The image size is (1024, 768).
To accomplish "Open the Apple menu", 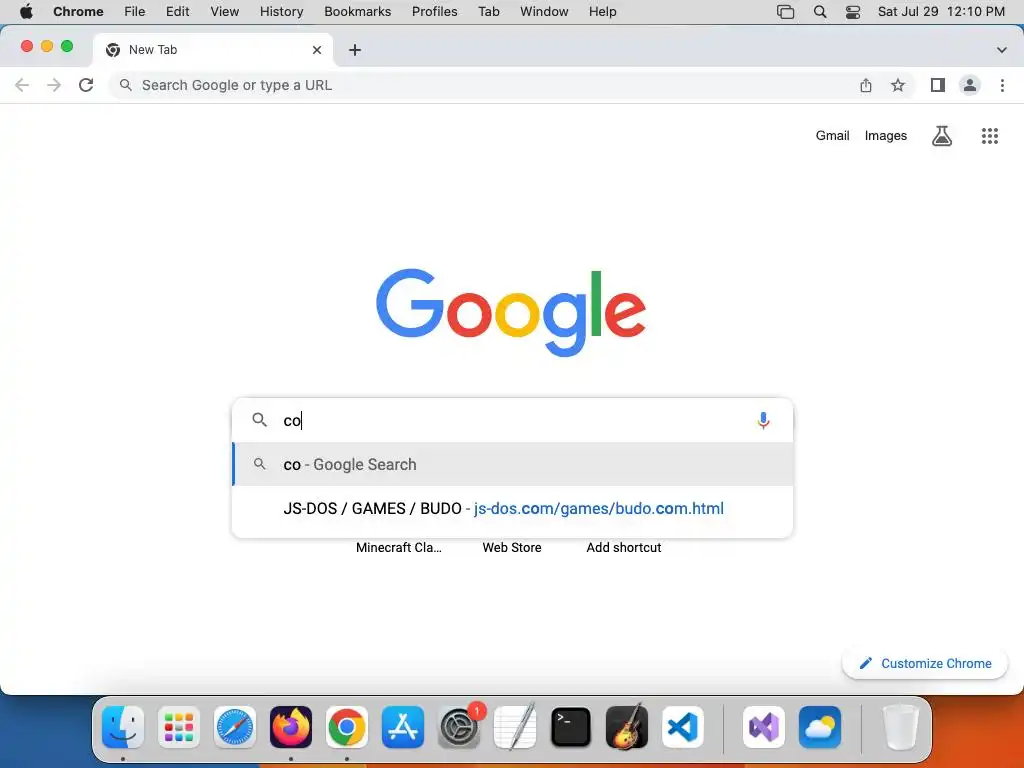I will point(26,12).
